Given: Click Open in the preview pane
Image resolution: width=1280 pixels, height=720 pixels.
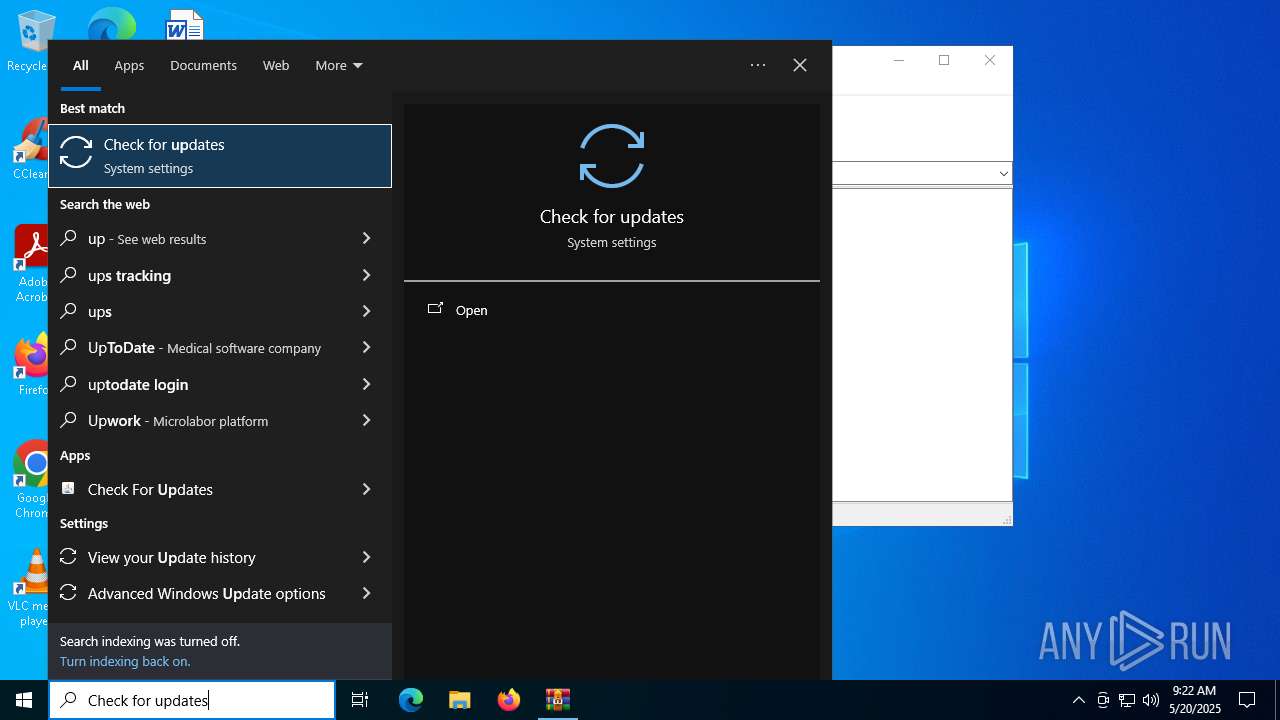Looking at the screenshot, I should click(x=472, y=310).
